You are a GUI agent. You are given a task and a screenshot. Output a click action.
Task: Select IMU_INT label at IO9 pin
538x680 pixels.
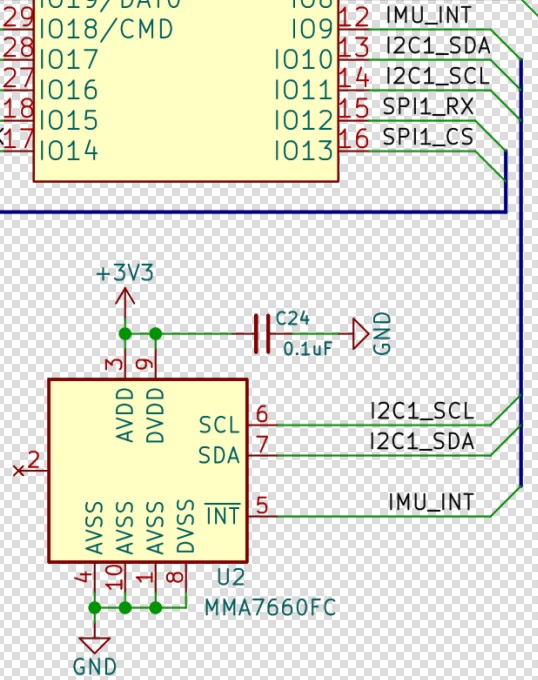(428, 15)
